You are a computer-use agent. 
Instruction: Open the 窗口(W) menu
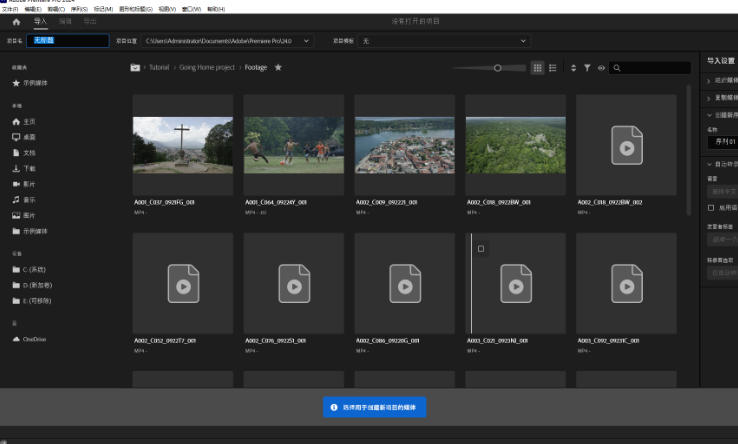coord(191,9)
